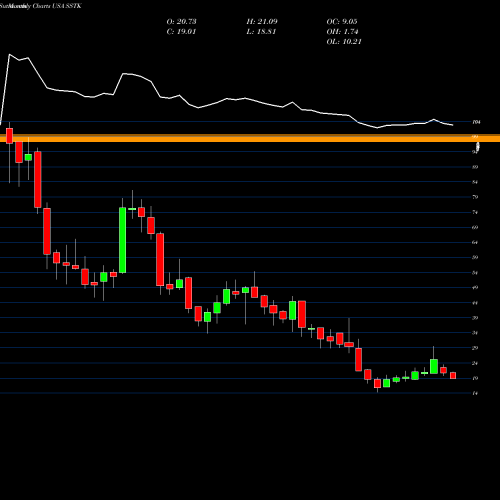Click the 64 price axis label
Screen dimensions: 500x500
click(x=475, y=242)
